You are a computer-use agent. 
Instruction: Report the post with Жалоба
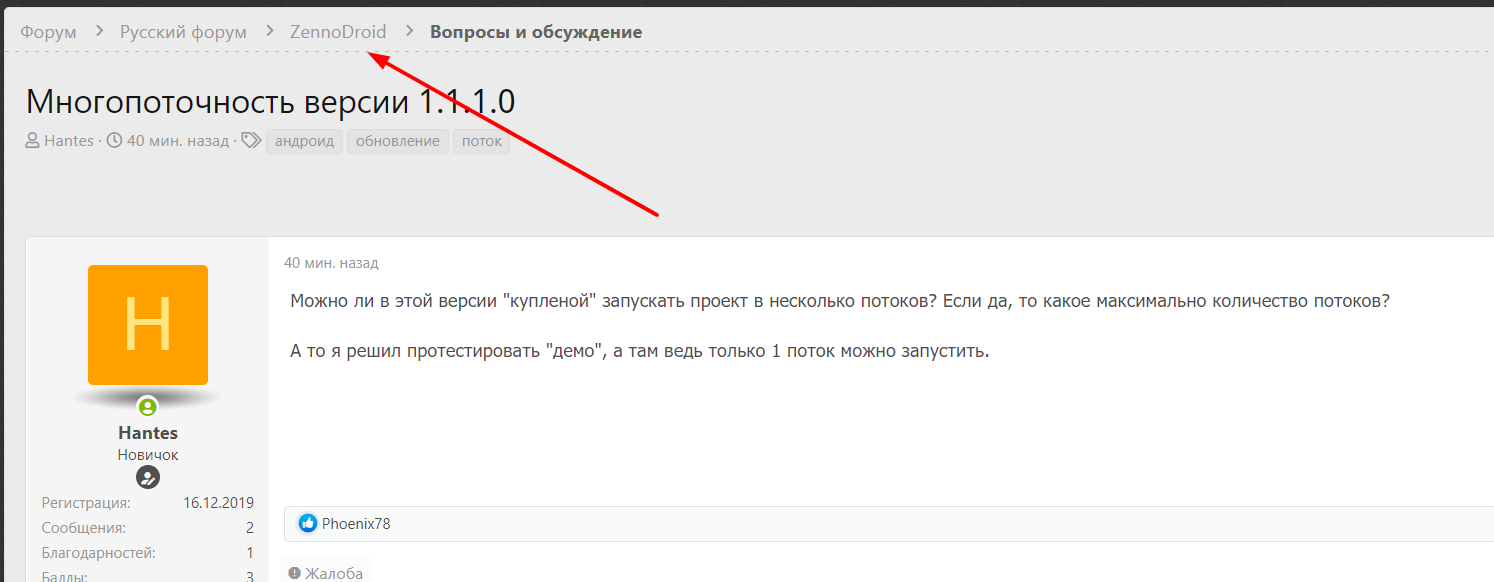pos(325,573)
